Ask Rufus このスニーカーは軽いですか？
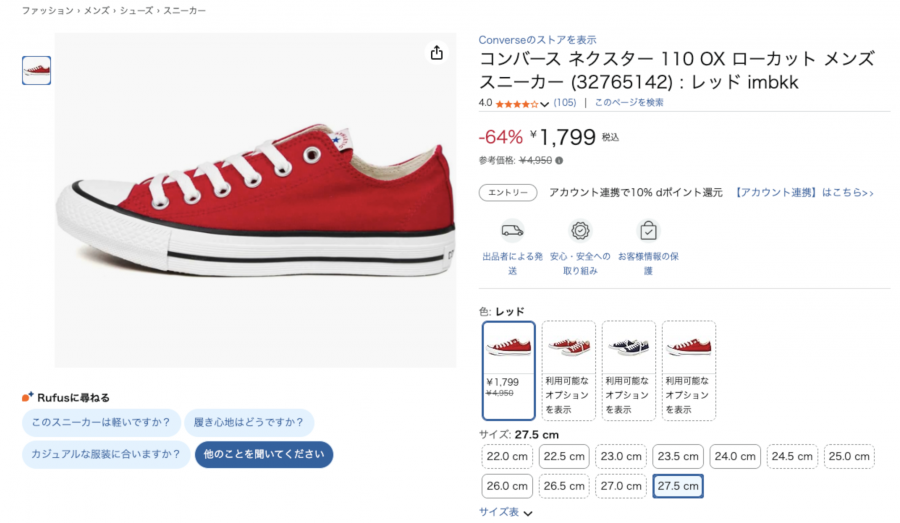 pos(101,423)
